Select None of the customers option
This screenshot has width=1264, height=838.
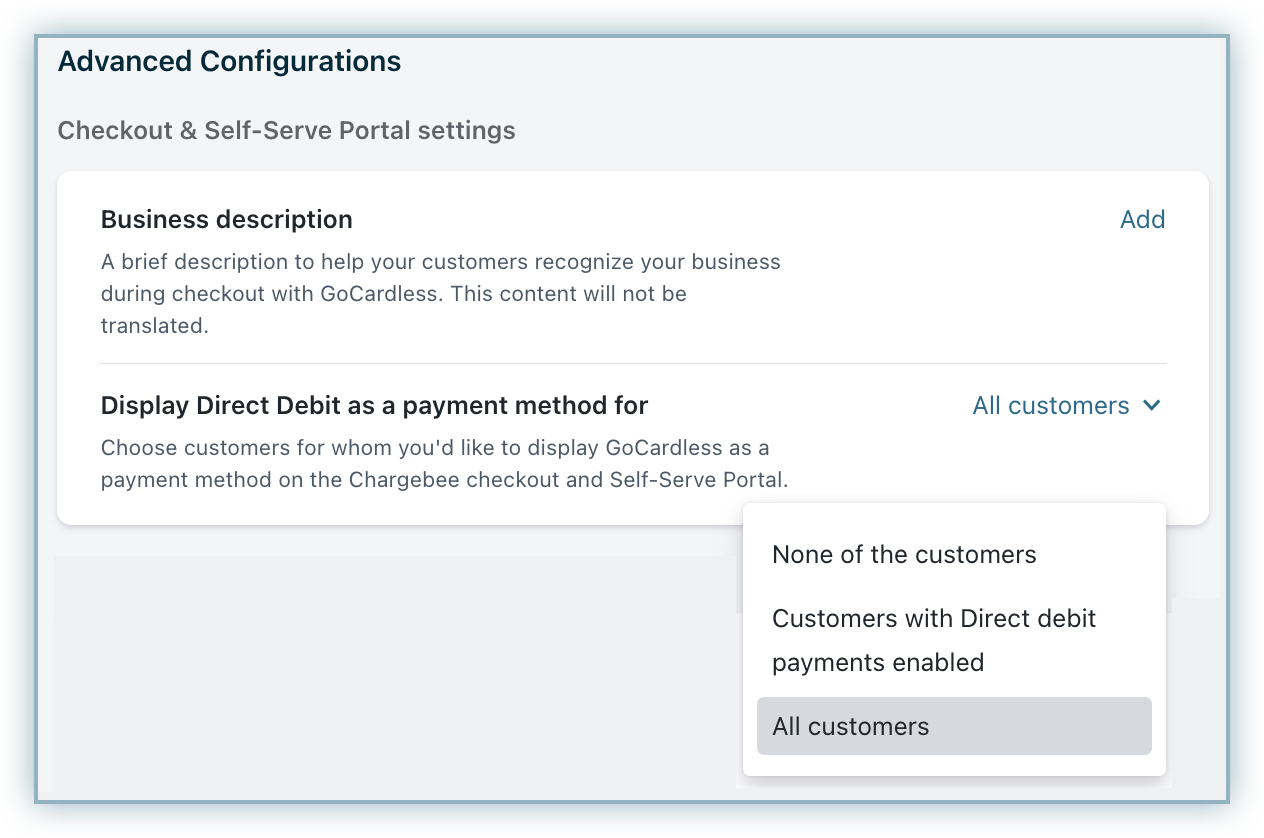click(904, 555)
